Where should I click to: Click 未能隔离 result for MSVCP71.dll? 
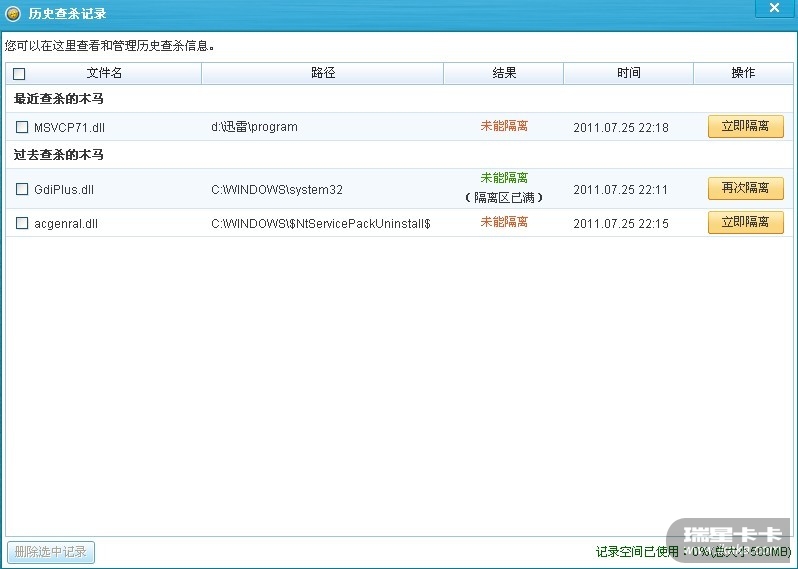[x=504, y=126]
